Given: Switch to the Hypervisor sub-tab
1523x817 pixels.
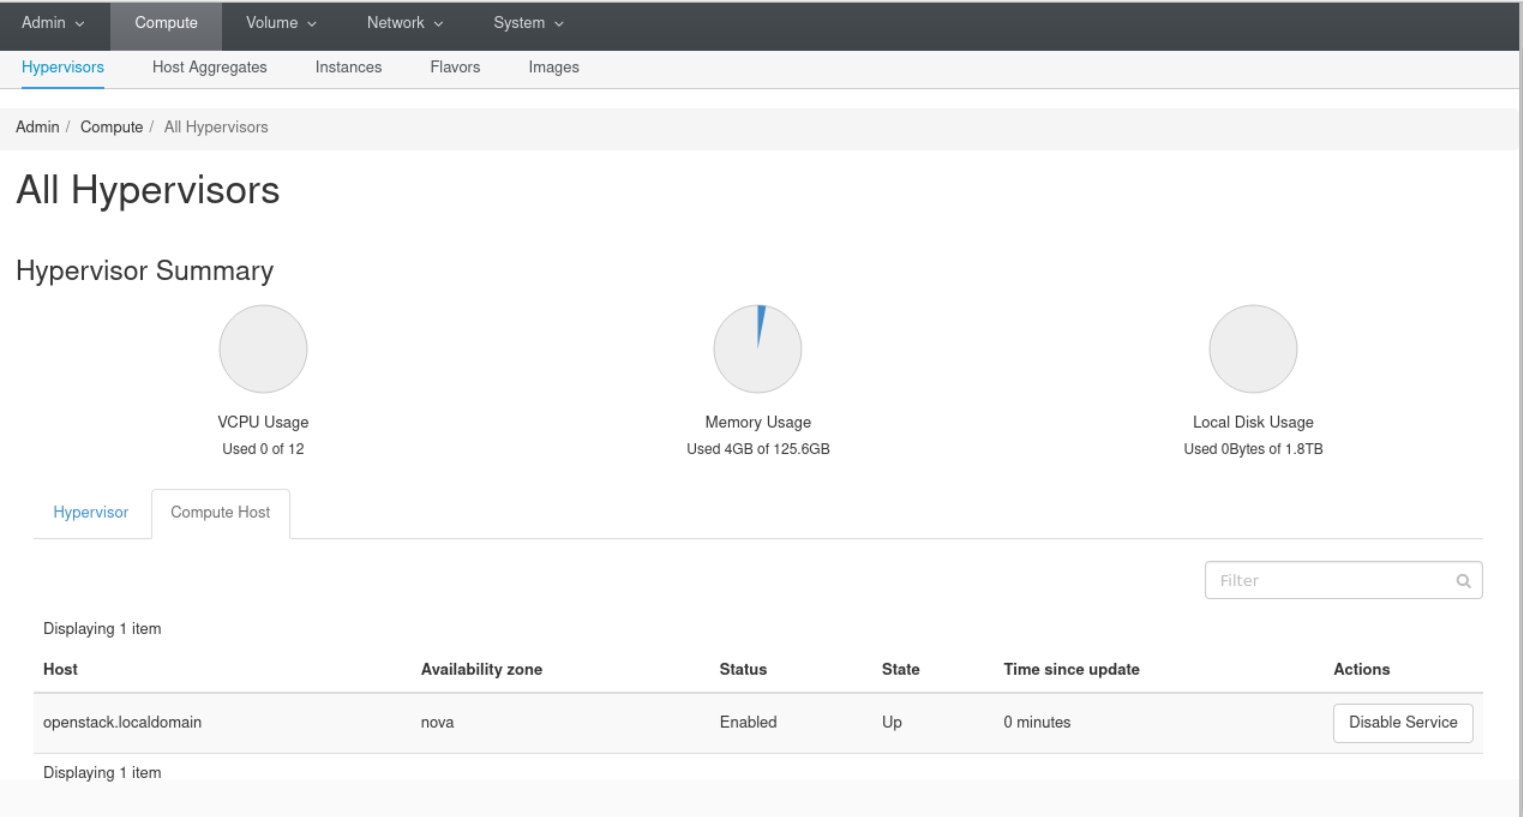Looking at the screenshot, I should point(90,512).
